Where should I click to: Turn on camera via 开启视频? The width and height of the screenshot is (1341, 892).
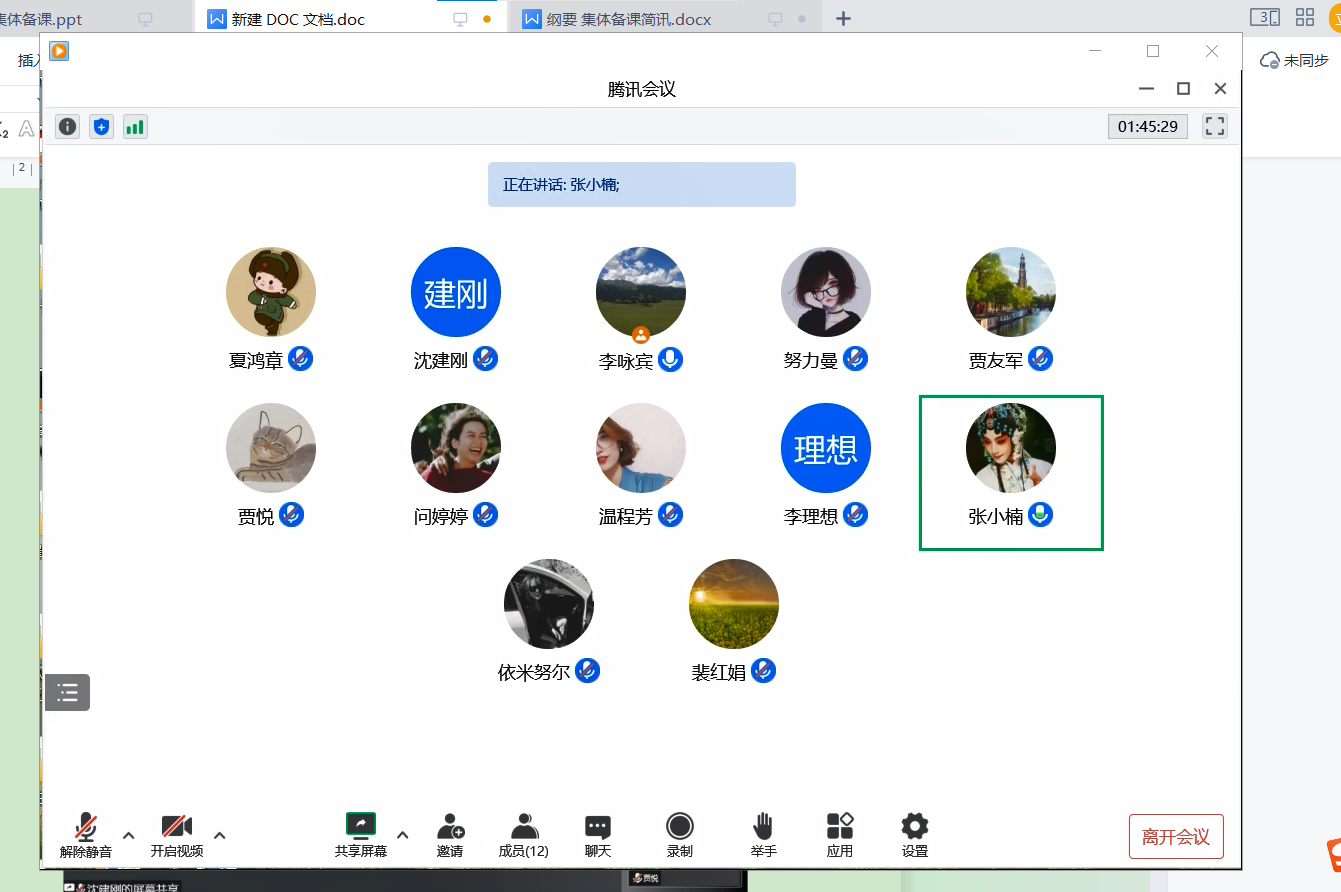(x=177, y=835)
